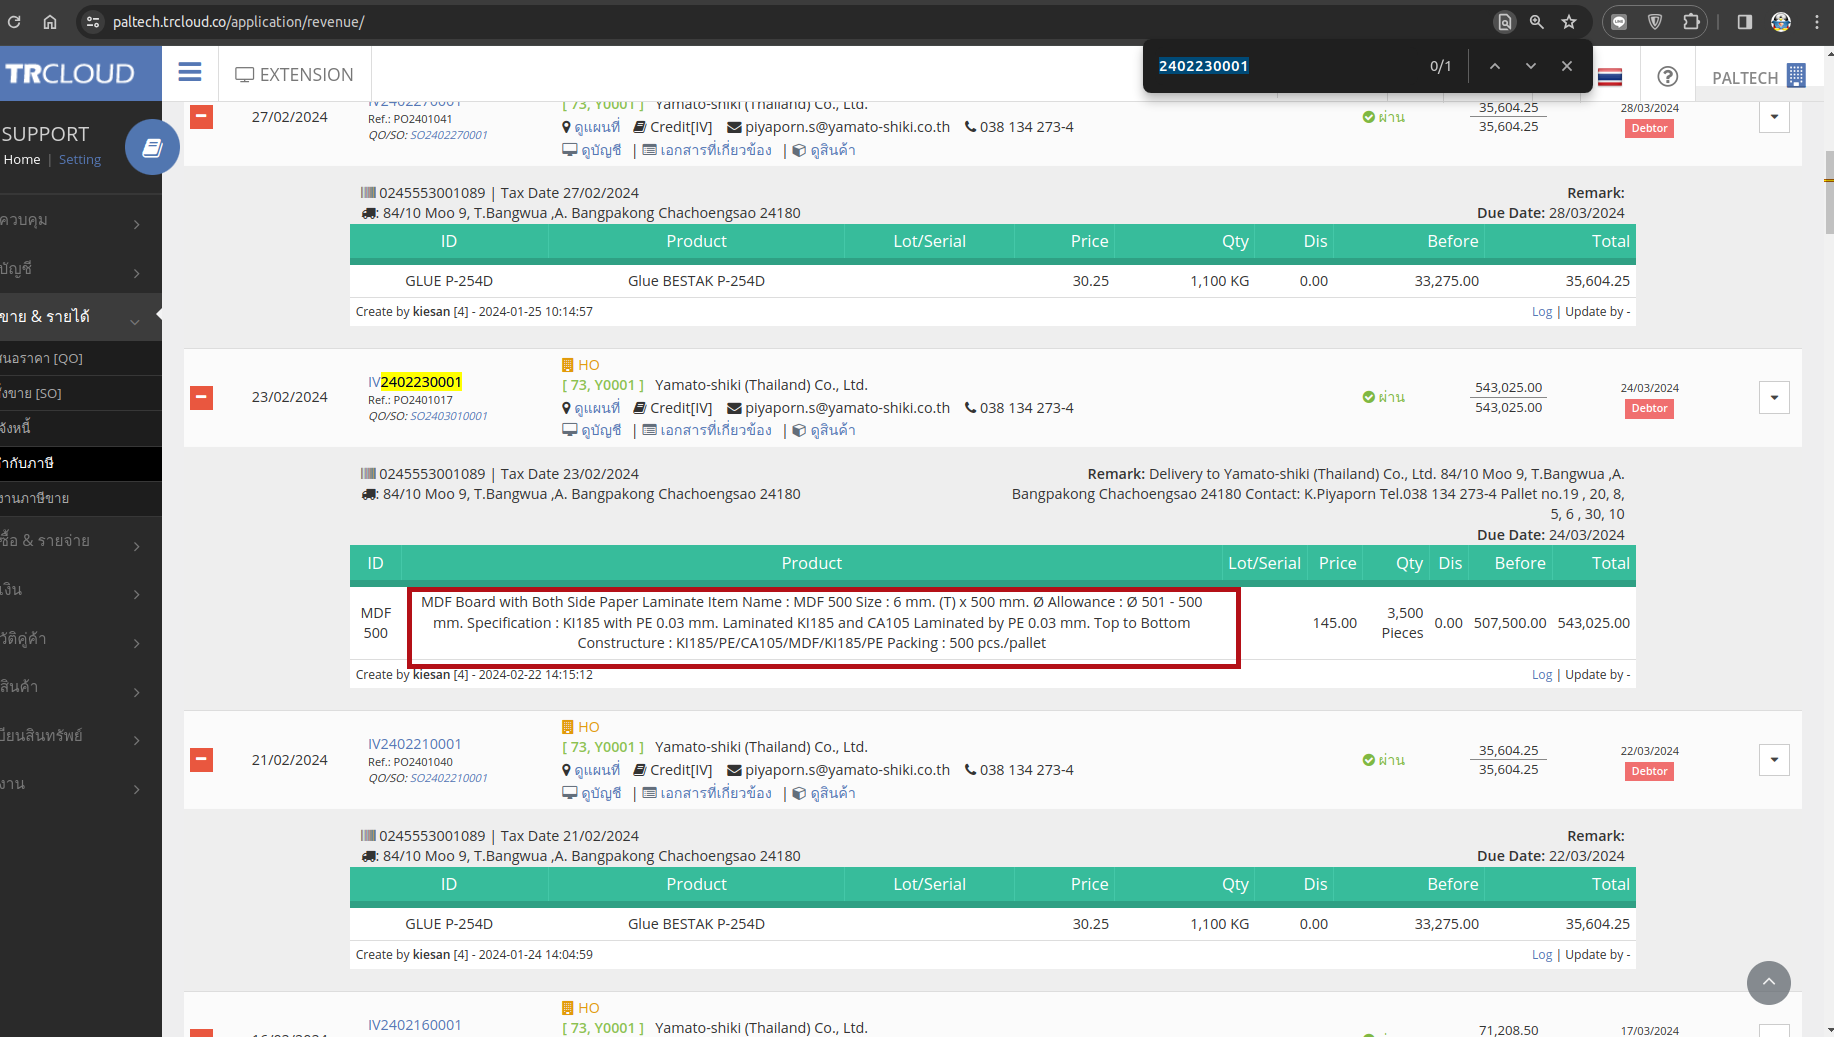Image resolution: width=1834 pixels, height=1037 pixels.
Task: Open Log for MDF 500 invoice entry
Action: (x=1542, y=675)
